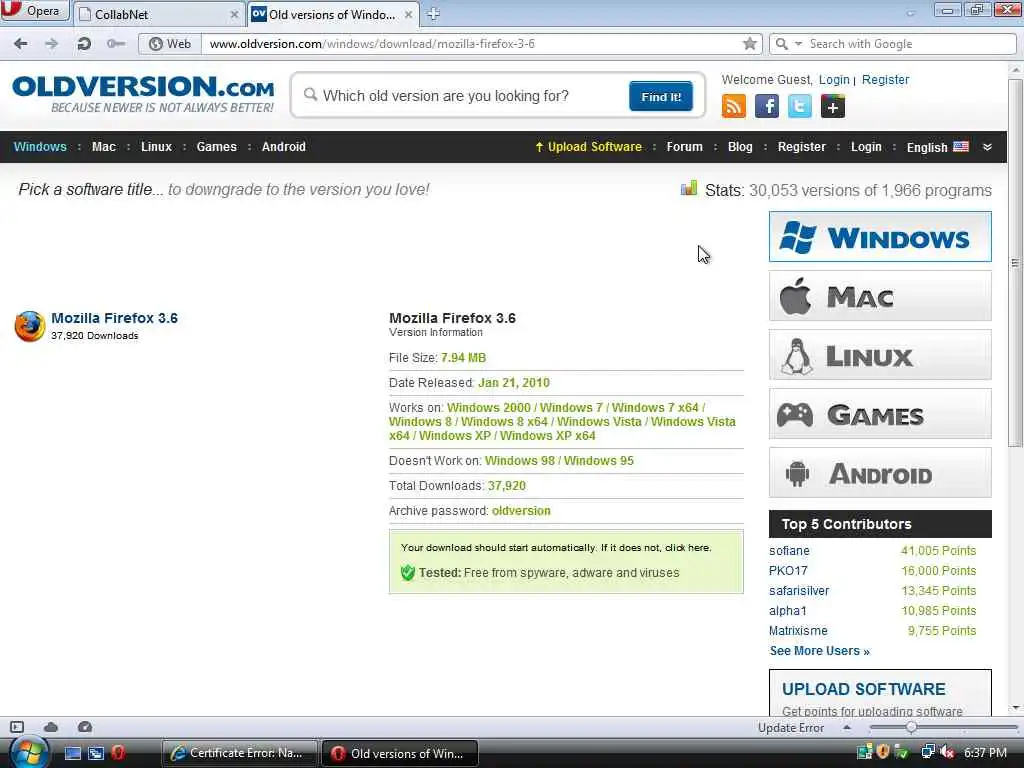
Task: Click the large Mac category button
Action: tap(880, 296)
